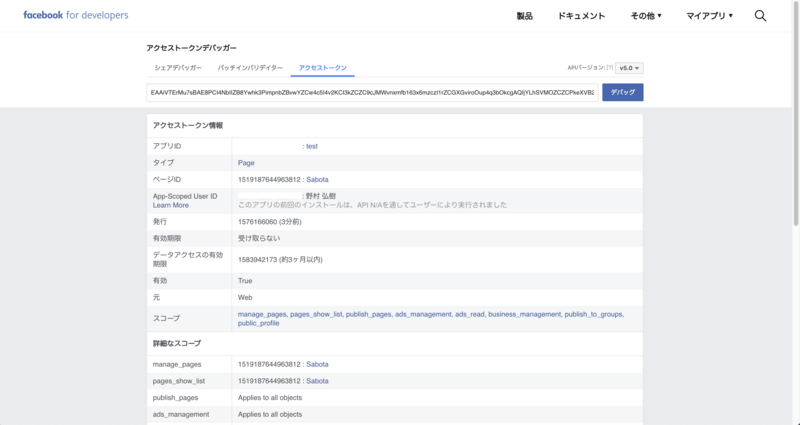Click the access token input field
The height and width of the screenshot is (425, 800).
point(372,92)
